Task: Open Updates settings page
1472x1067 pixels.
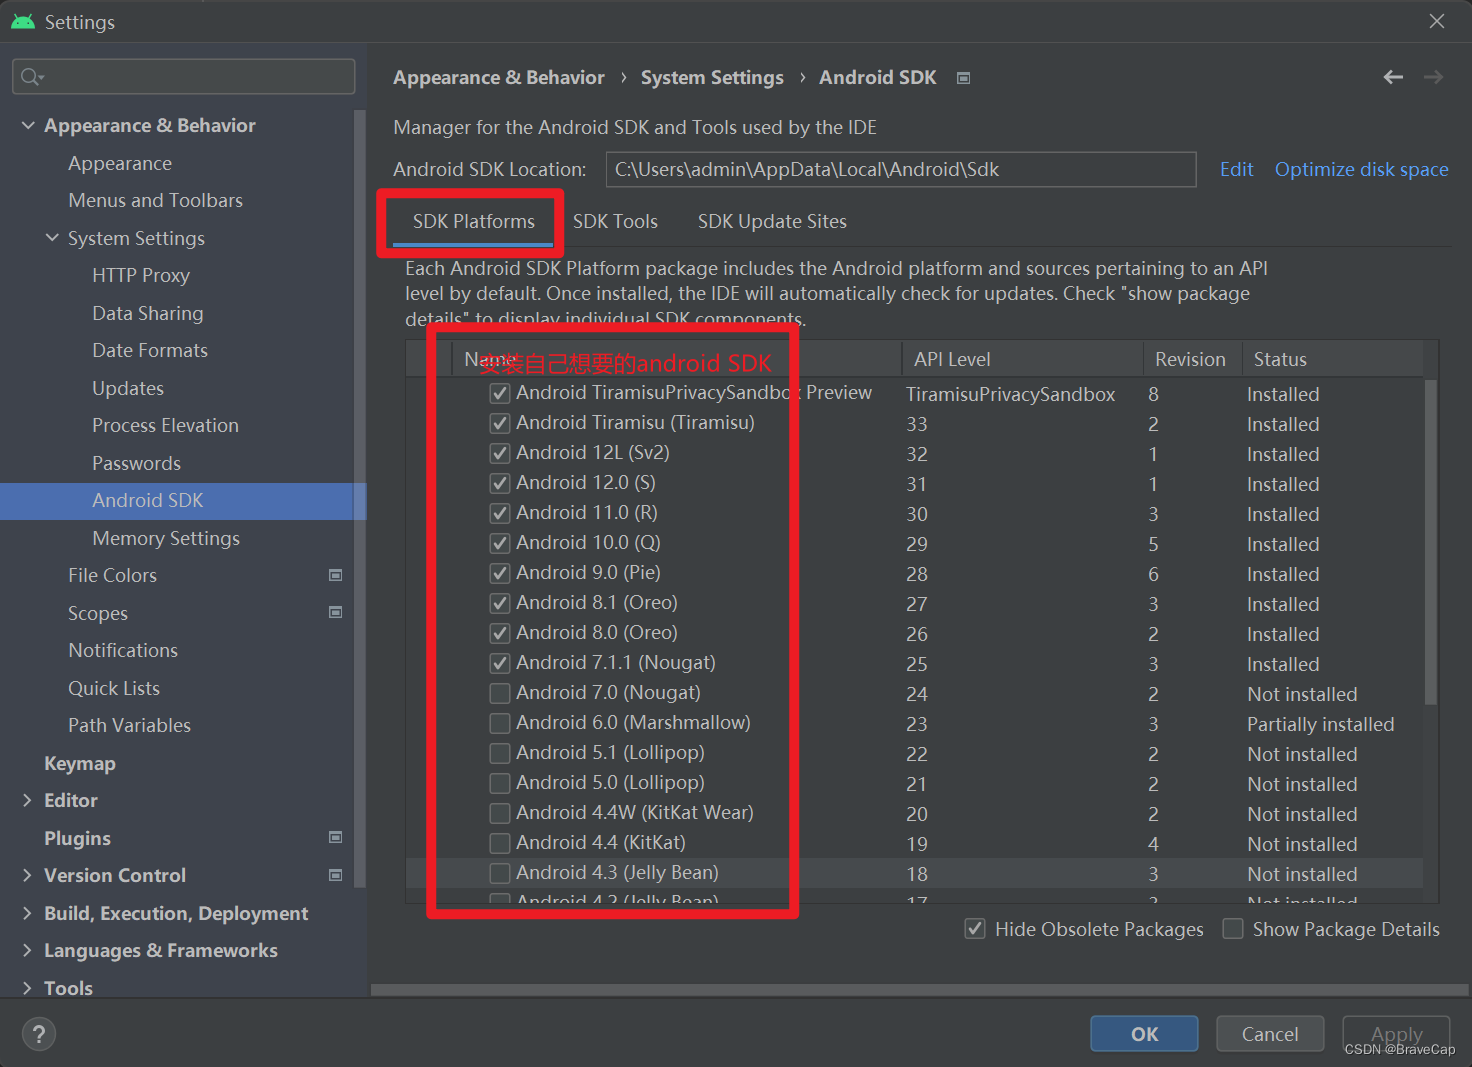Action: pos(128,388)
